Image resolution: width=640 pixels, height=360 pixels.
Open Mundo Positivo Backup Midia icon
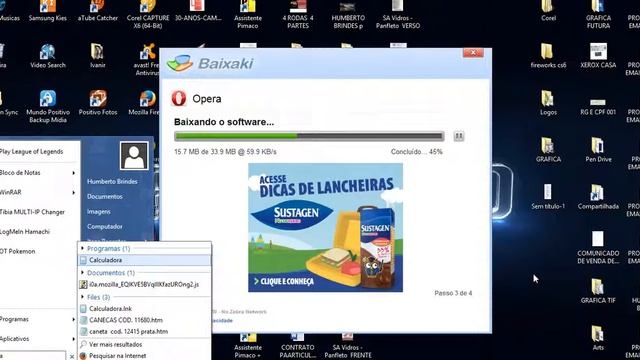pos(48,107)
